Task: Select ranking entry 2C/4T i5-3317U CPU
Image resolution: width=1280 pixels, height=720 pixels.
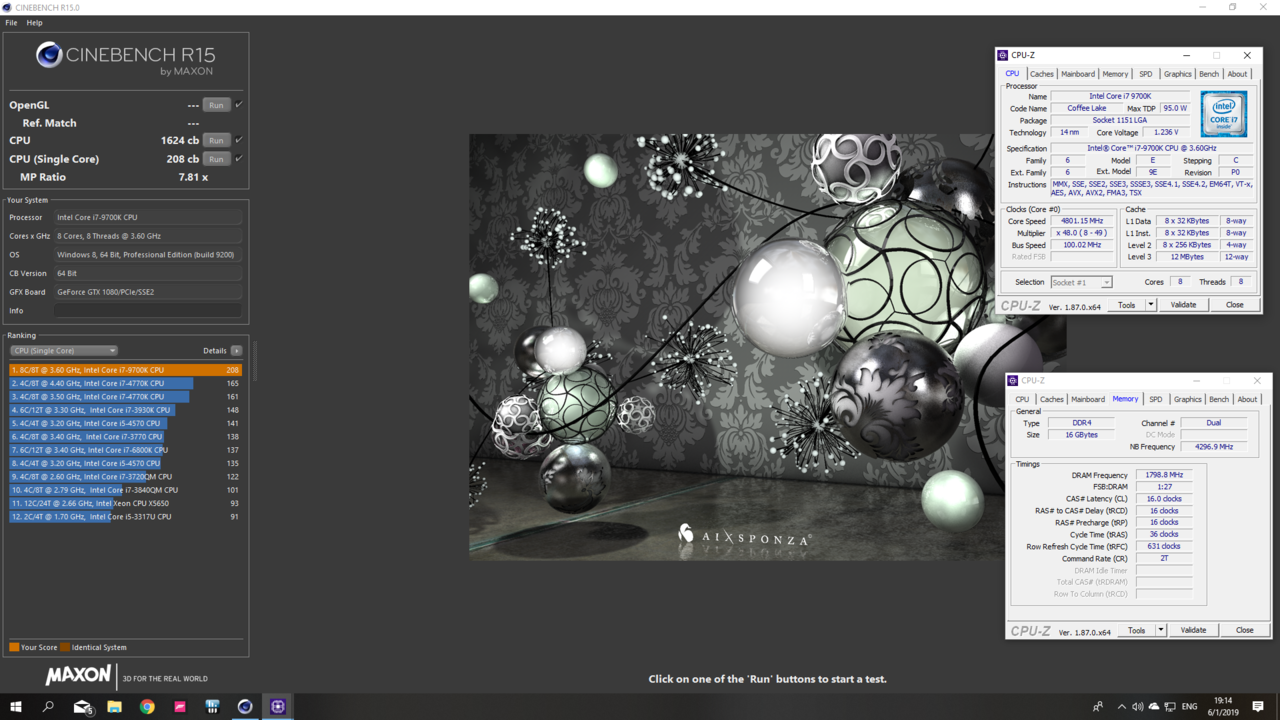Action: point(126,517)
